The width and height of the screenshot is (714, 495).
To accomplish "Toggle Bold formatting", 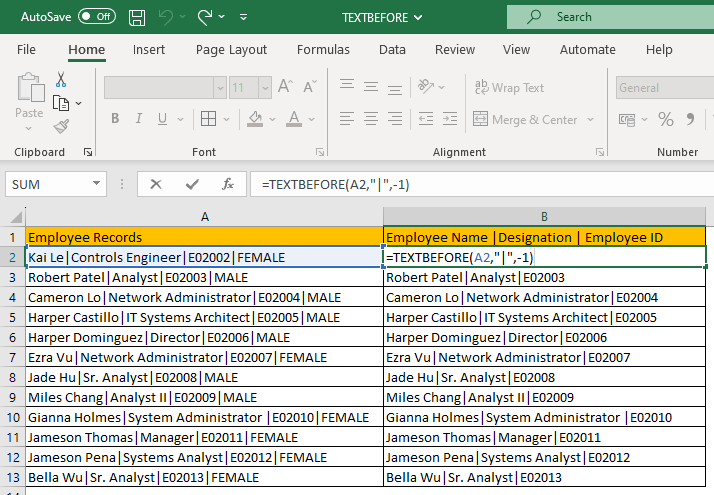I will (x=115, y=119).
